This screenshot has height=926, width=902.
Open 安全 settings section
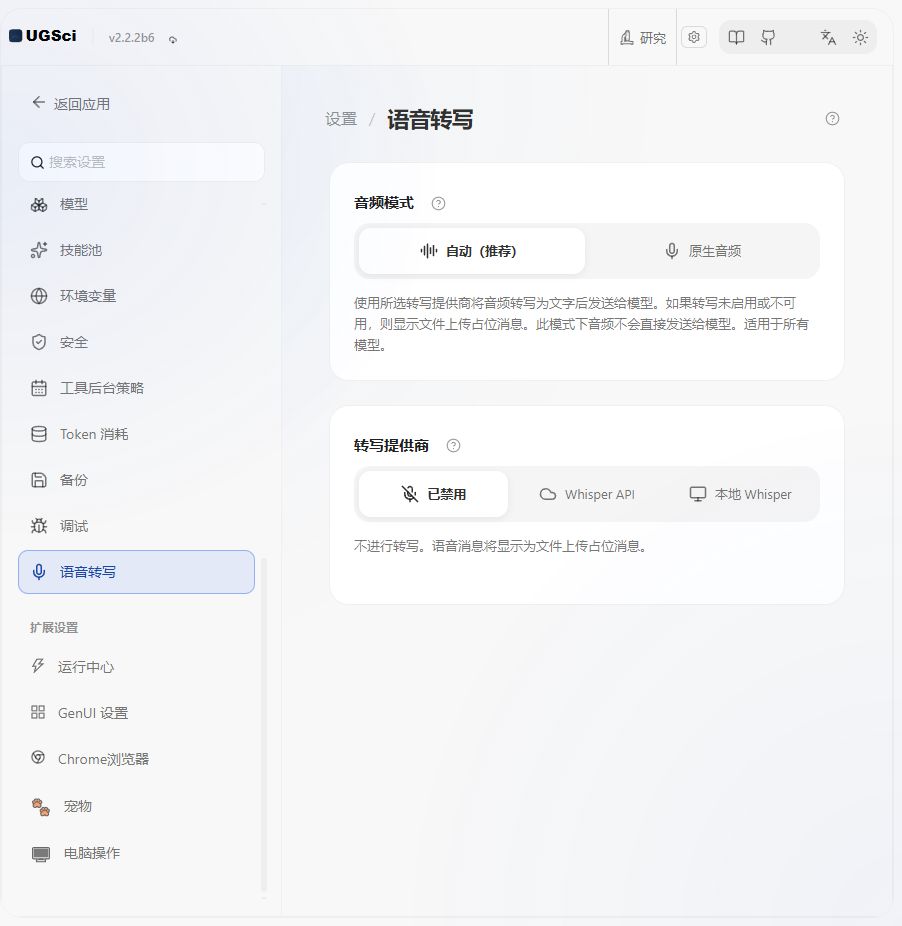136,342
